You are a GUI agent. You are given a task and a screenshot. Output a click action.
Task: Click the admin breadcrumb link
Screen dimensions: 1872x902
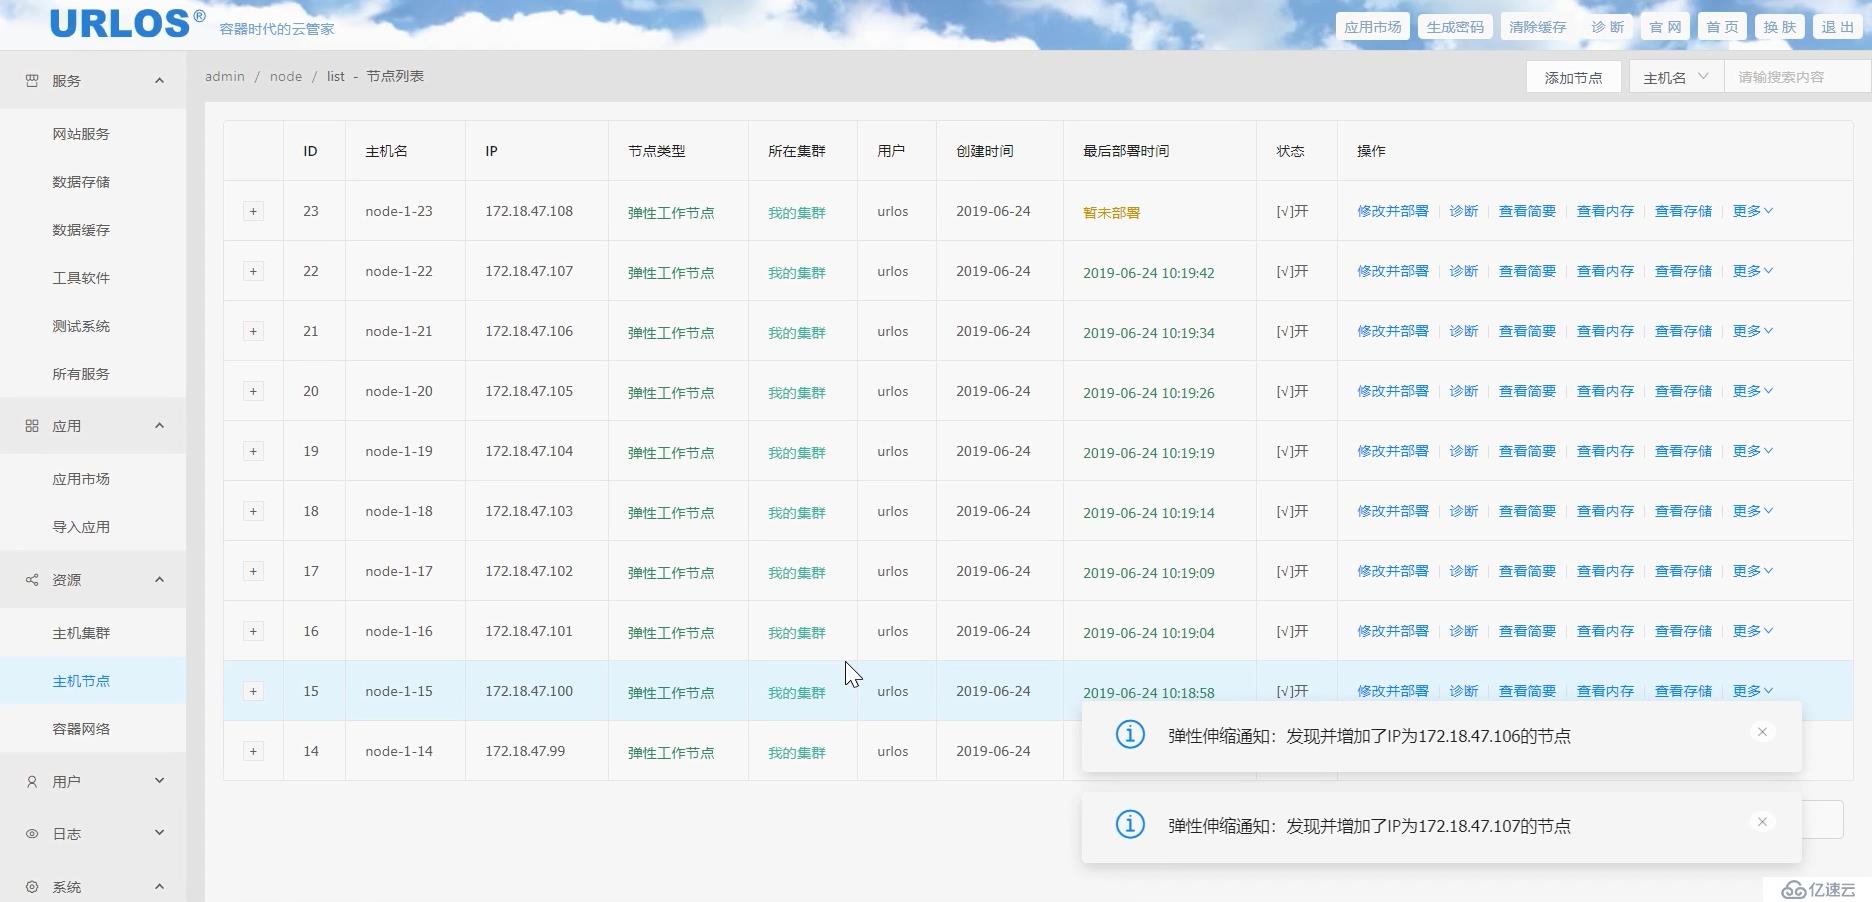point(225,76)
